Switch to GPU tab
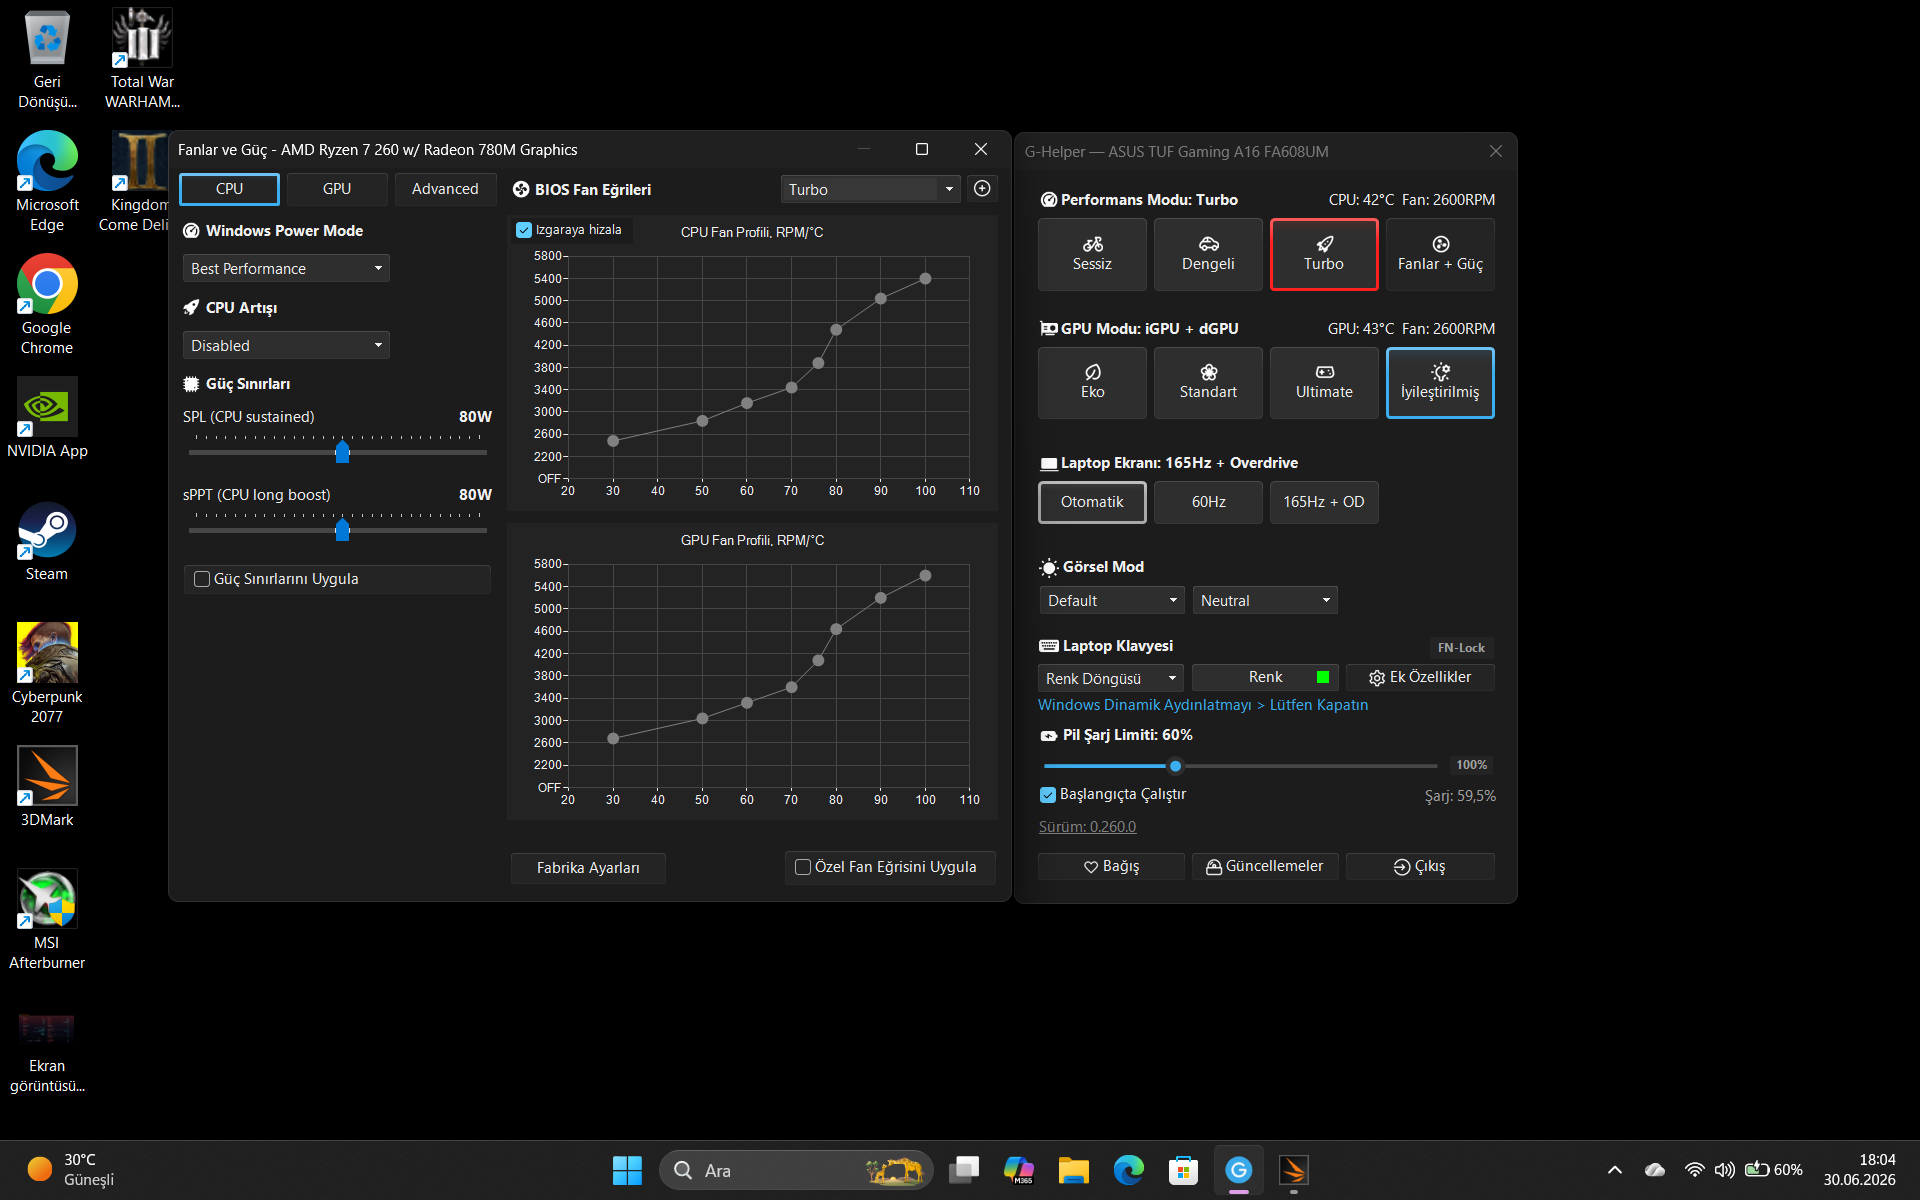Screen dimensions: 1920x1200 click(337, 189)
